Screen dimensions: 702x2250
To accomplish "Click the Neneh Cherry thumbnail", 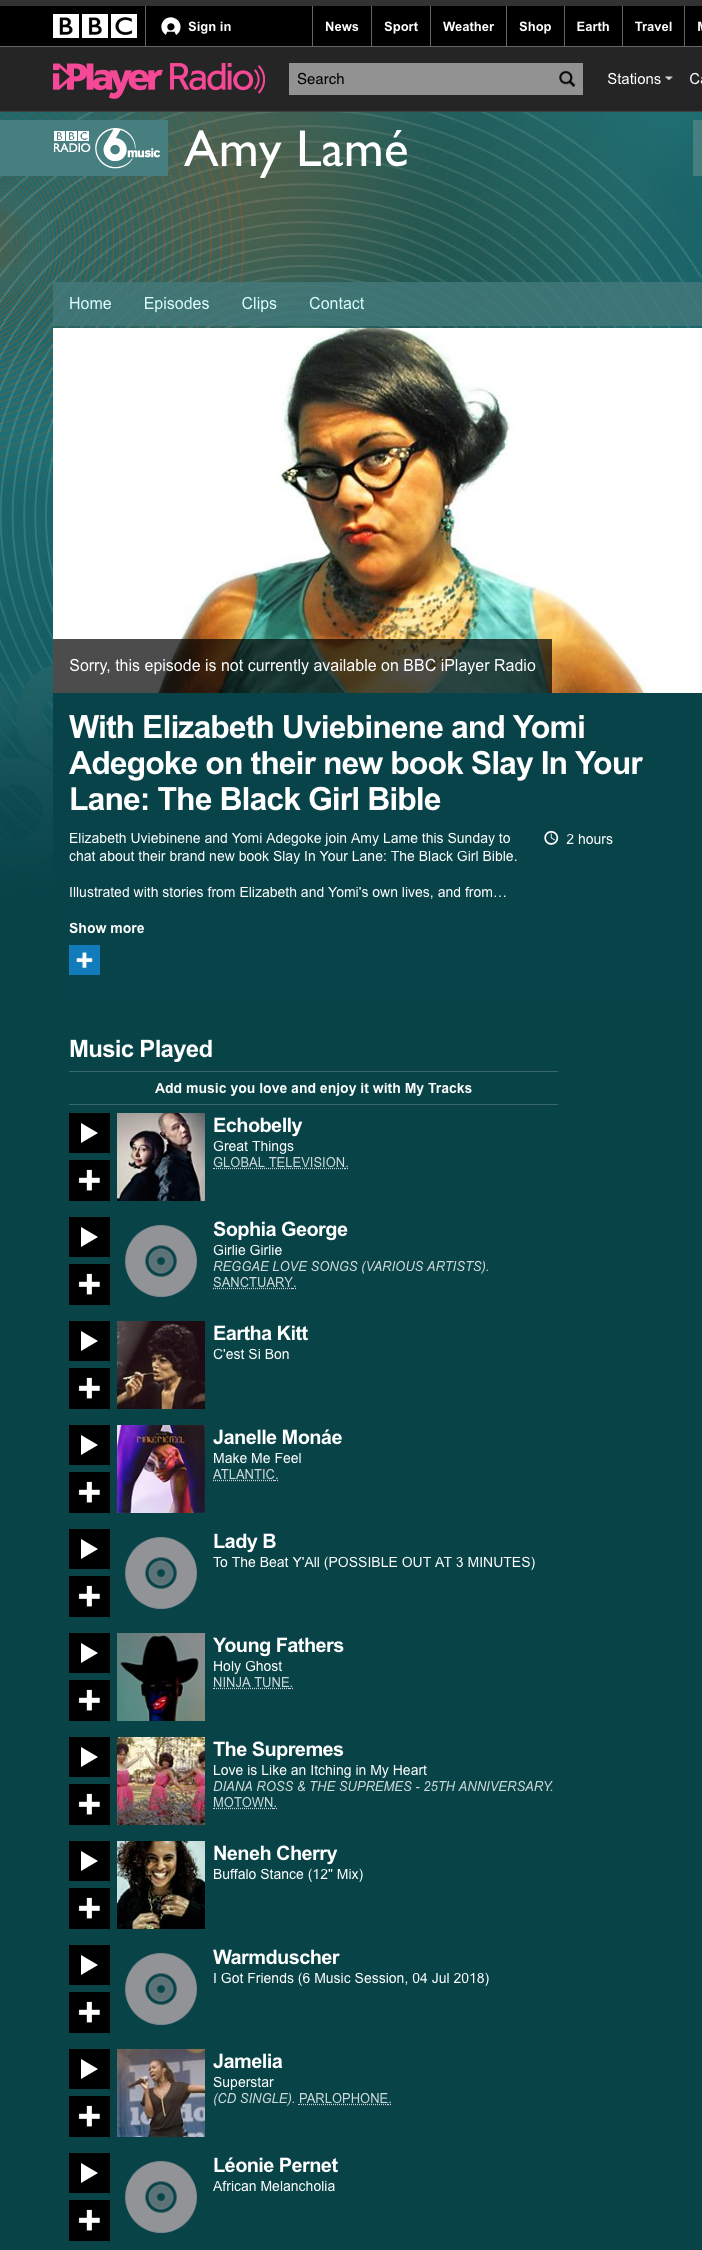I will pyautogui.click(x=161, y=1885).
